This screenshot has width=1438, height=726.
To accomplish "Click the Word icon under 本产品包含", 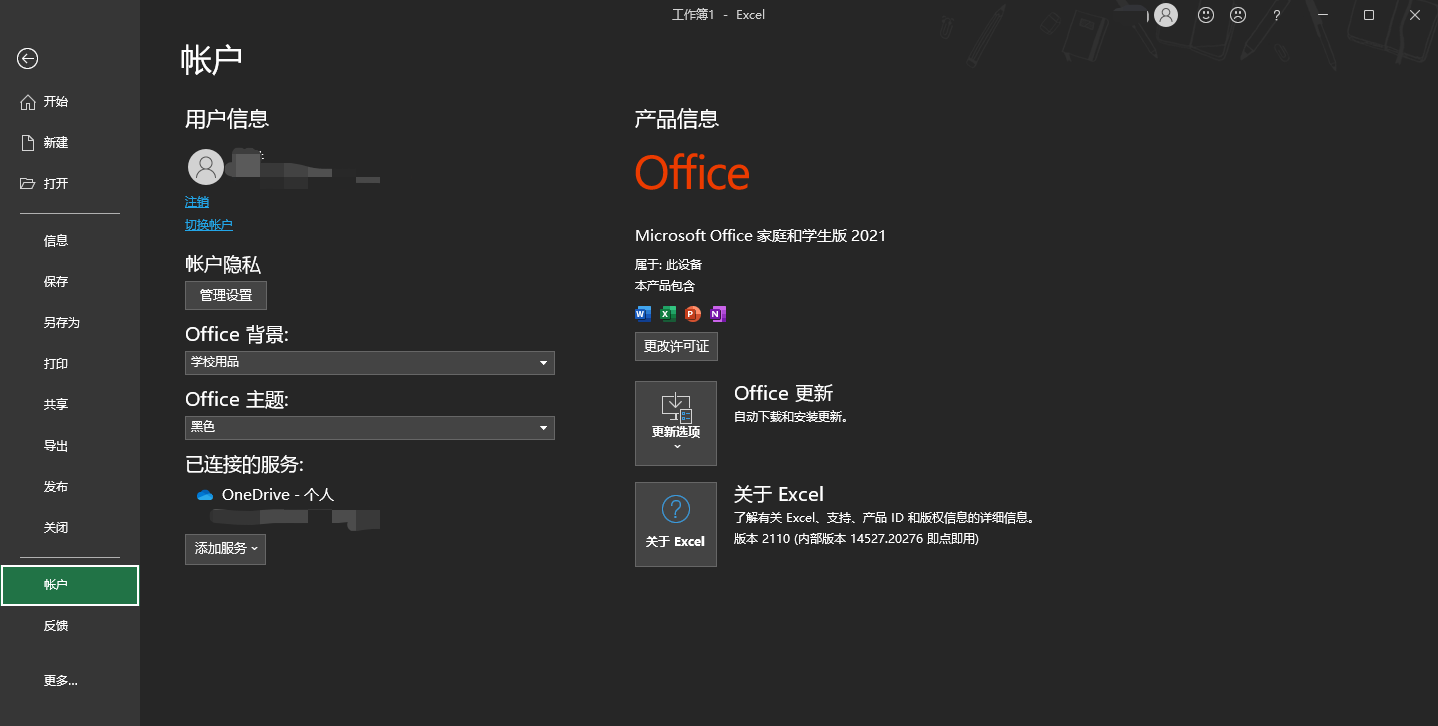I will (642, 314).
